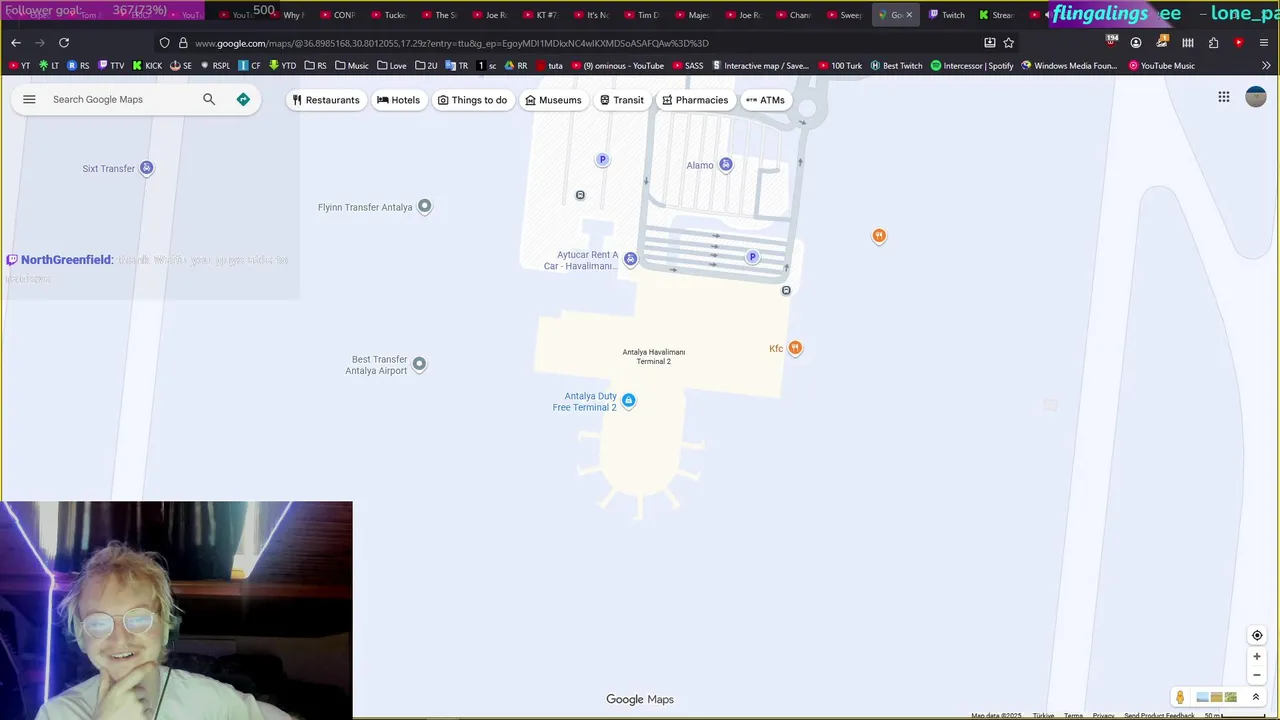Image resolution: width=1280 pixels, height=720 pixels.
Task: Open the (9) ominous - YouTube bookmark
Action: [x=617, y=66]
